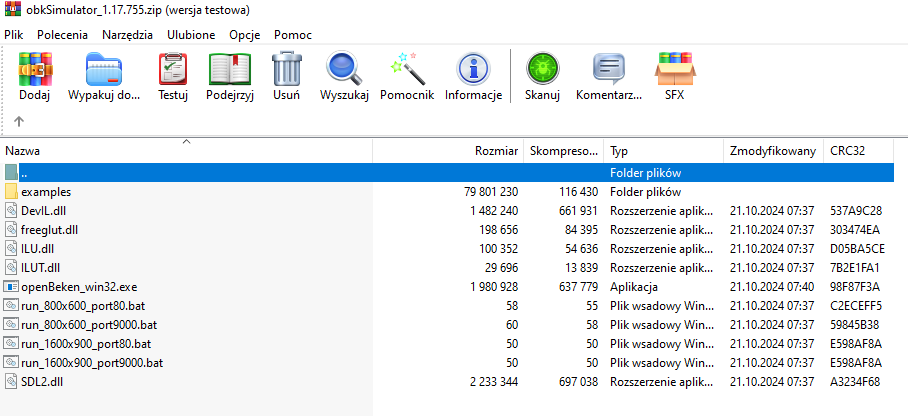Viewport: 908px width, 416px height.
Task: Click the CRC32 value 537A9C28
Action: 856,210
